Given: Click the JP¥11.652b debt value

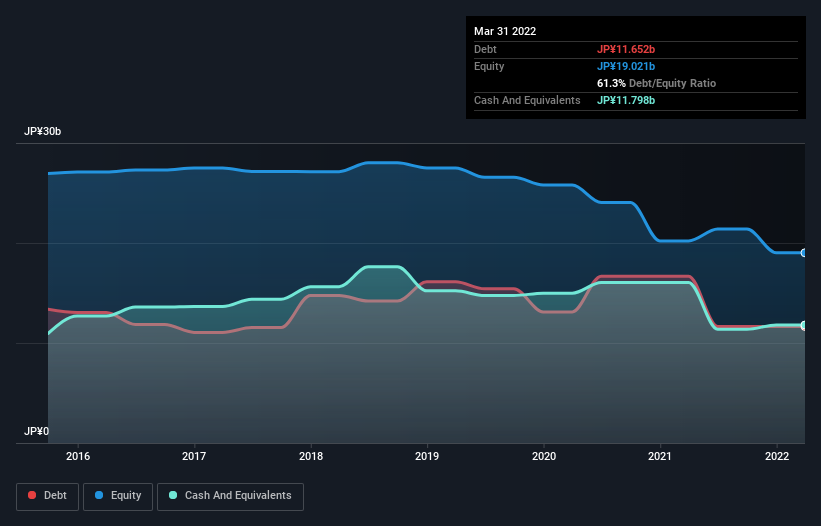Looking at the screenshot, I should (626, 49).
